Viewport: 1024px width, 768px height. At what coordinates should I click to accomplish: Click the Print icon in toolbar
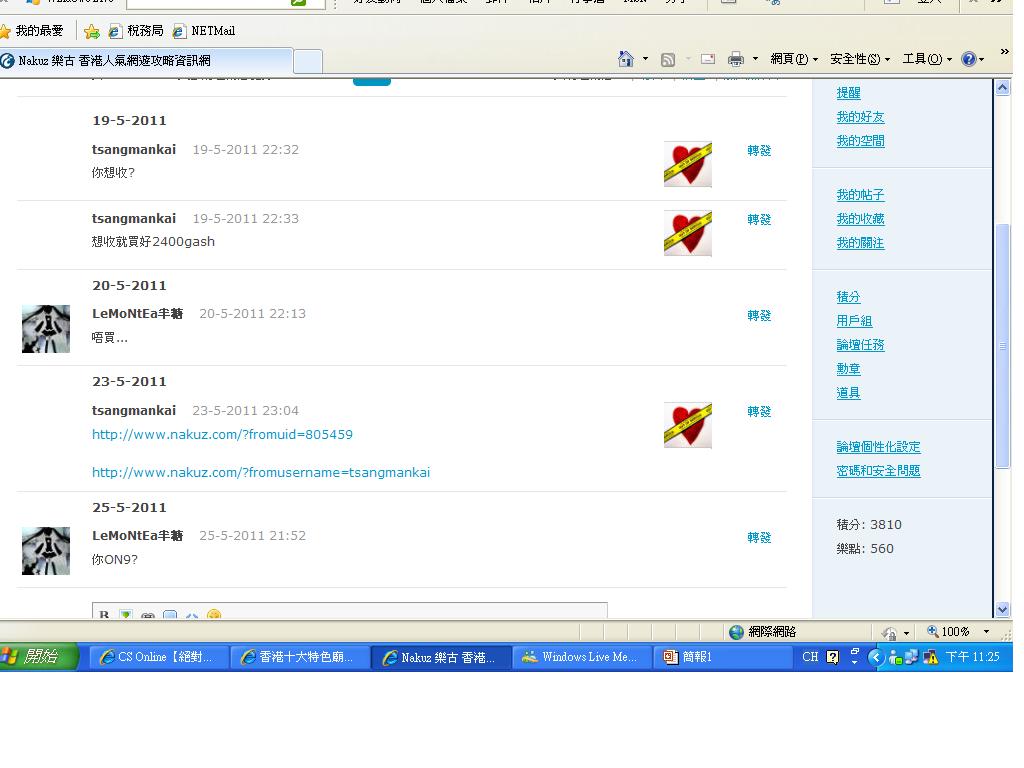[736, 59]
